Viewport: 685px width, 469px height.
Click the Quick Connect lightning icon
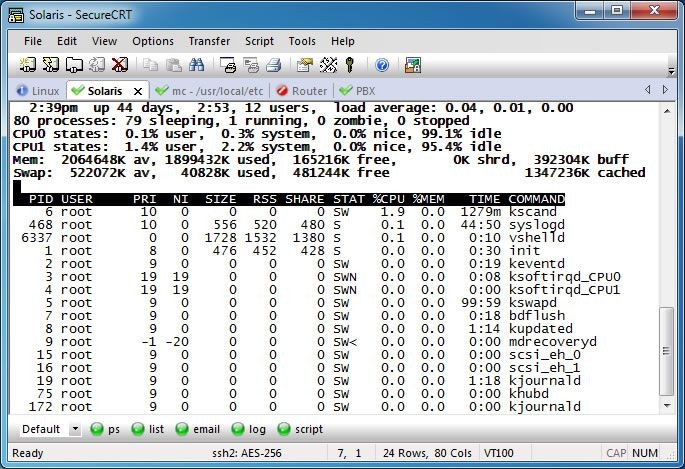[x=51, y=65]
